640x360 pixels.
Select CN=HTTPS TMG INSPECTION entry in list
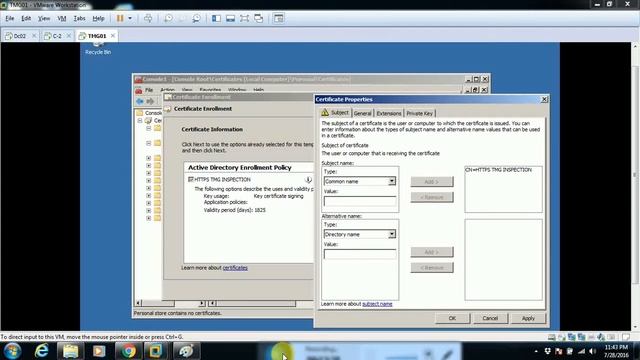tap(498, 170)
